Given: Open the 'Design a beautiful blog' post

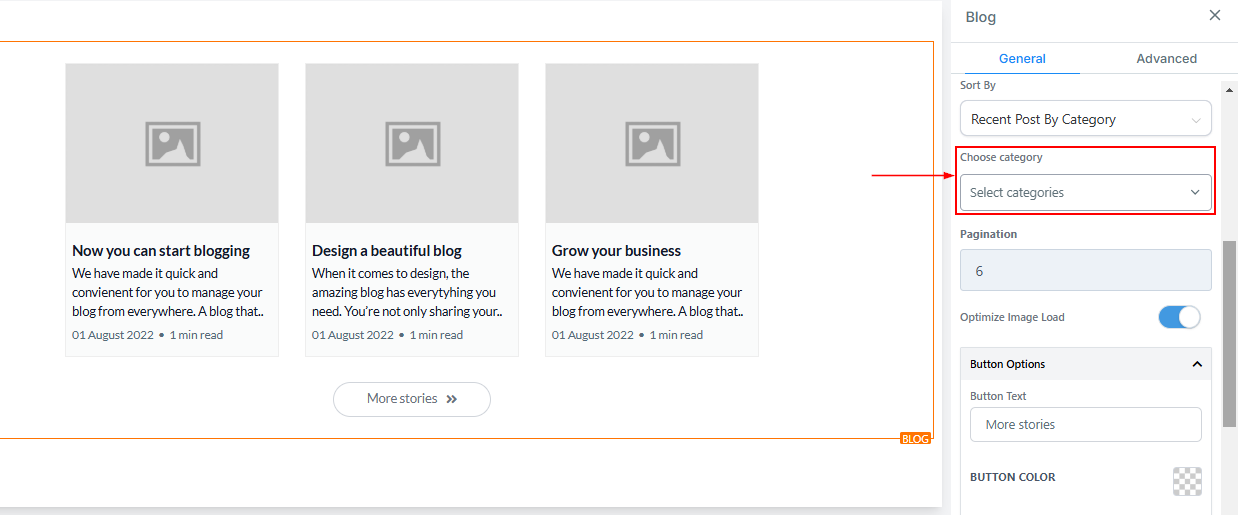Looking at the screenshot, I should (387, 251).
